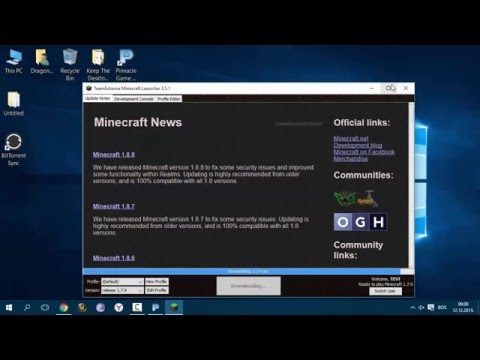480x360 pixels.
Task: Click the Communities heading
Action: pyautogui.click(x=363, y=175)
